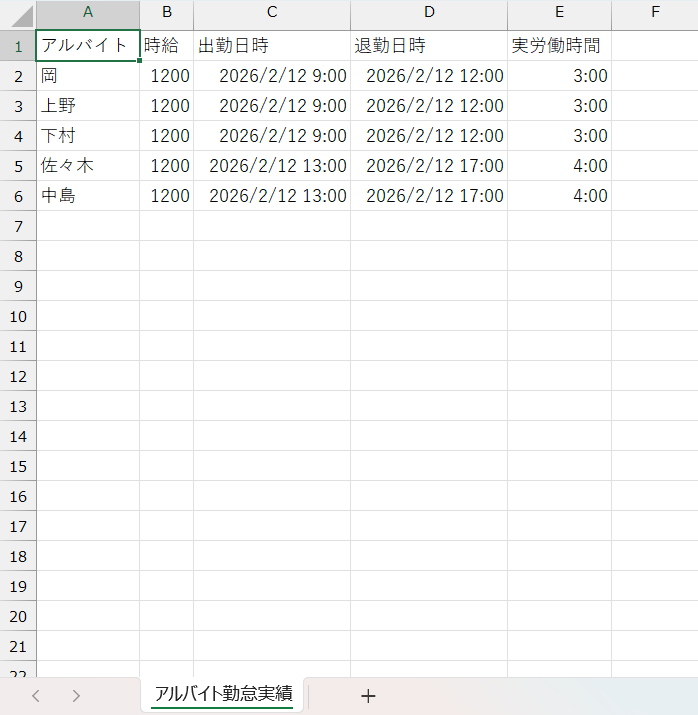The width and height of the screenshot is (698, 715).
Task: Click the 退勤日時 header cell
Action: (x=429, y=46)
